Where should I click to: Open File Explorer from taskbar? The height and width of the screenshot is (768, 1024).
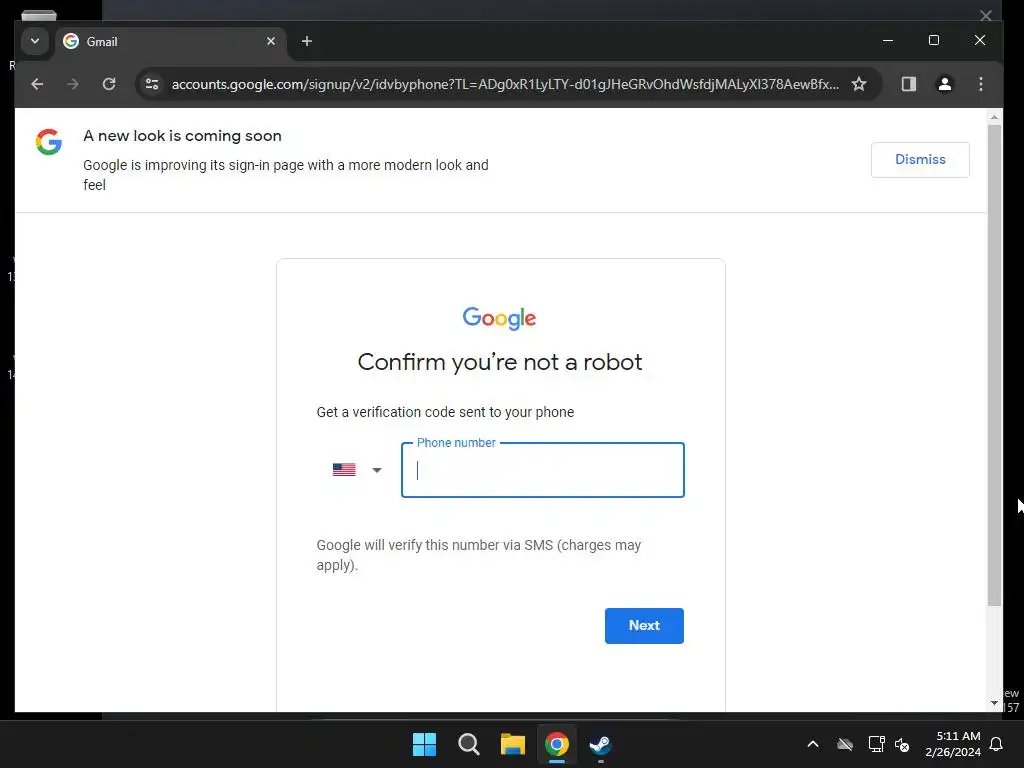[x=513, y=744]
